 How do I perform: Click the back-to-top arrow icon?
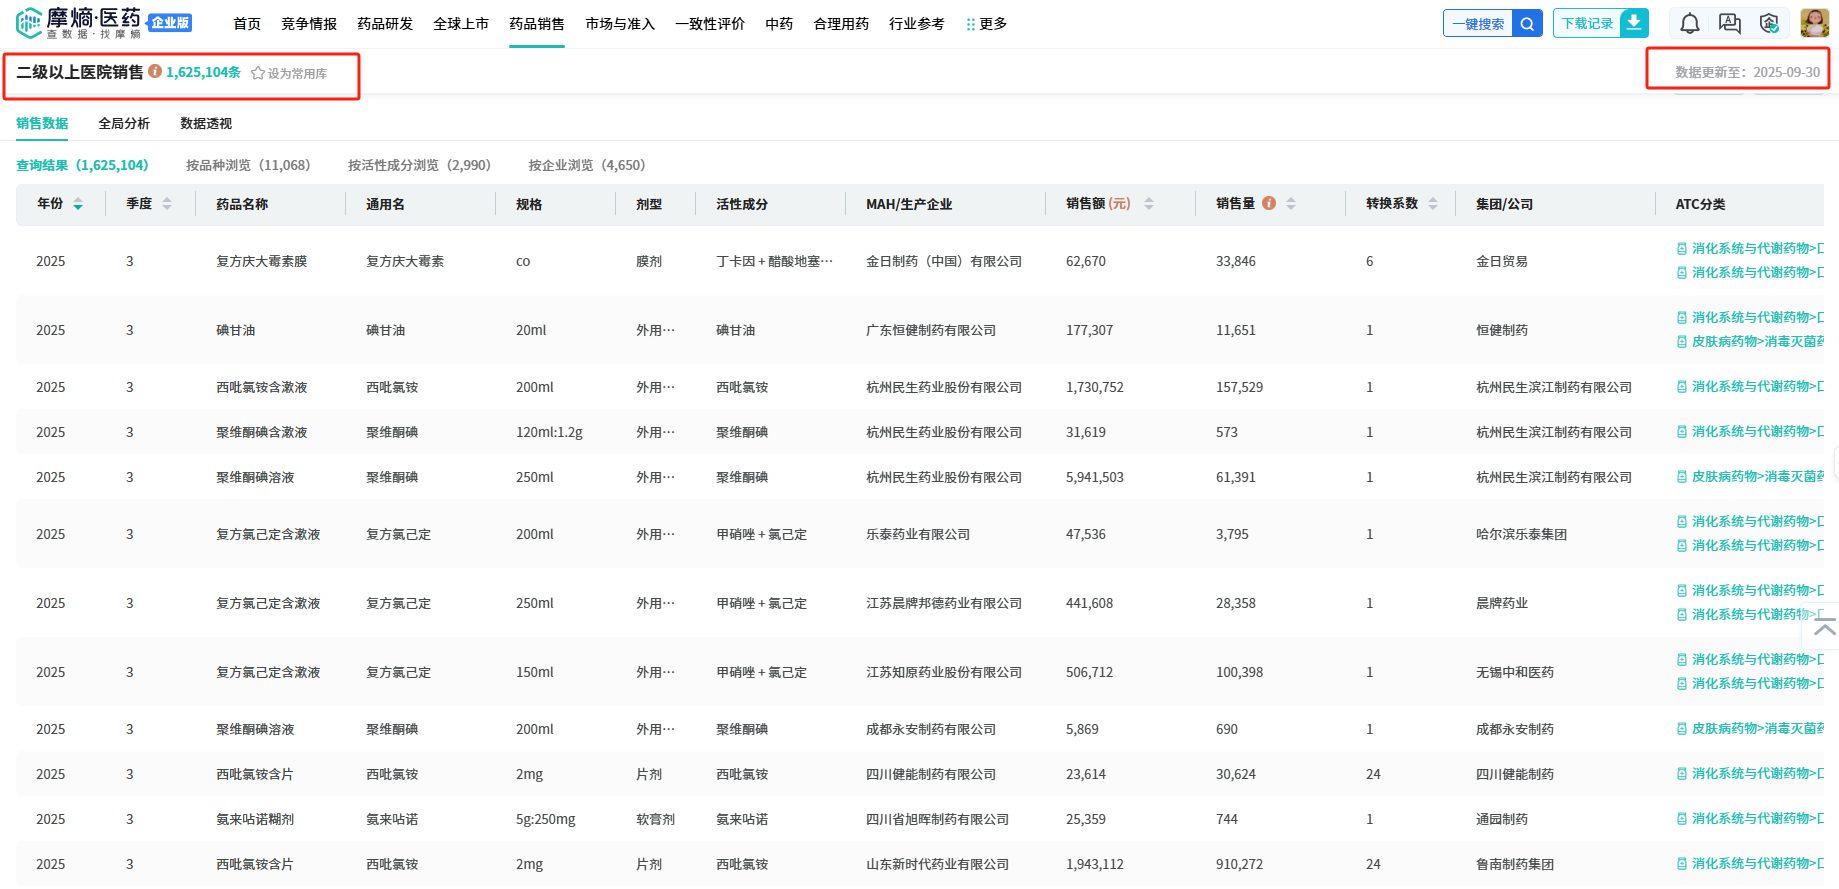(x=1825, y=629)
